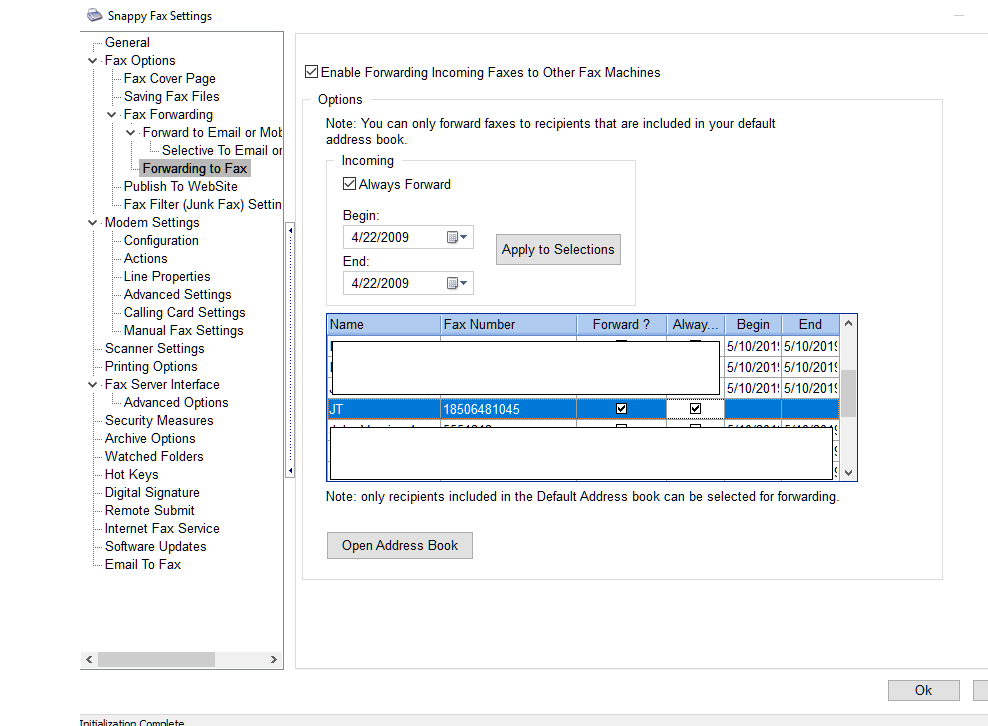Uncheck Forward checkbox for JT row
This screenshot has height=726, width=988.
pyautogui.click(x=622, y=409)
